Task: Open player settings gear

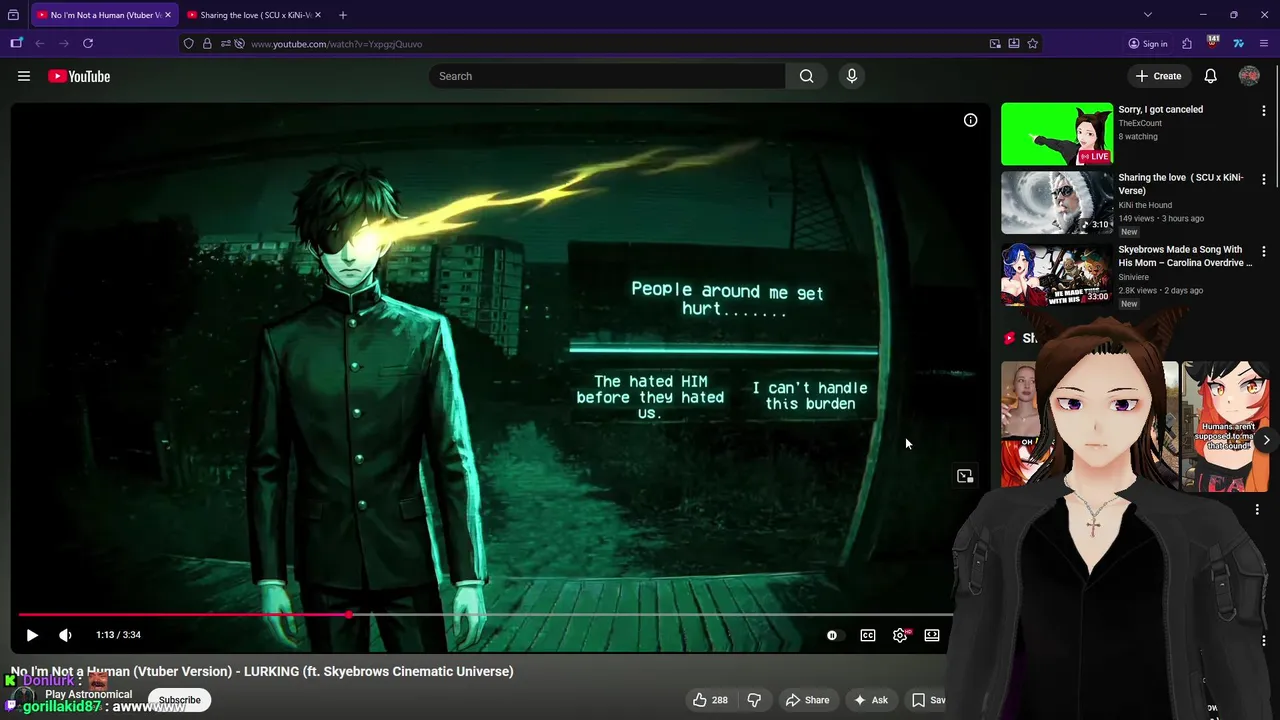Action: [900, 635]
